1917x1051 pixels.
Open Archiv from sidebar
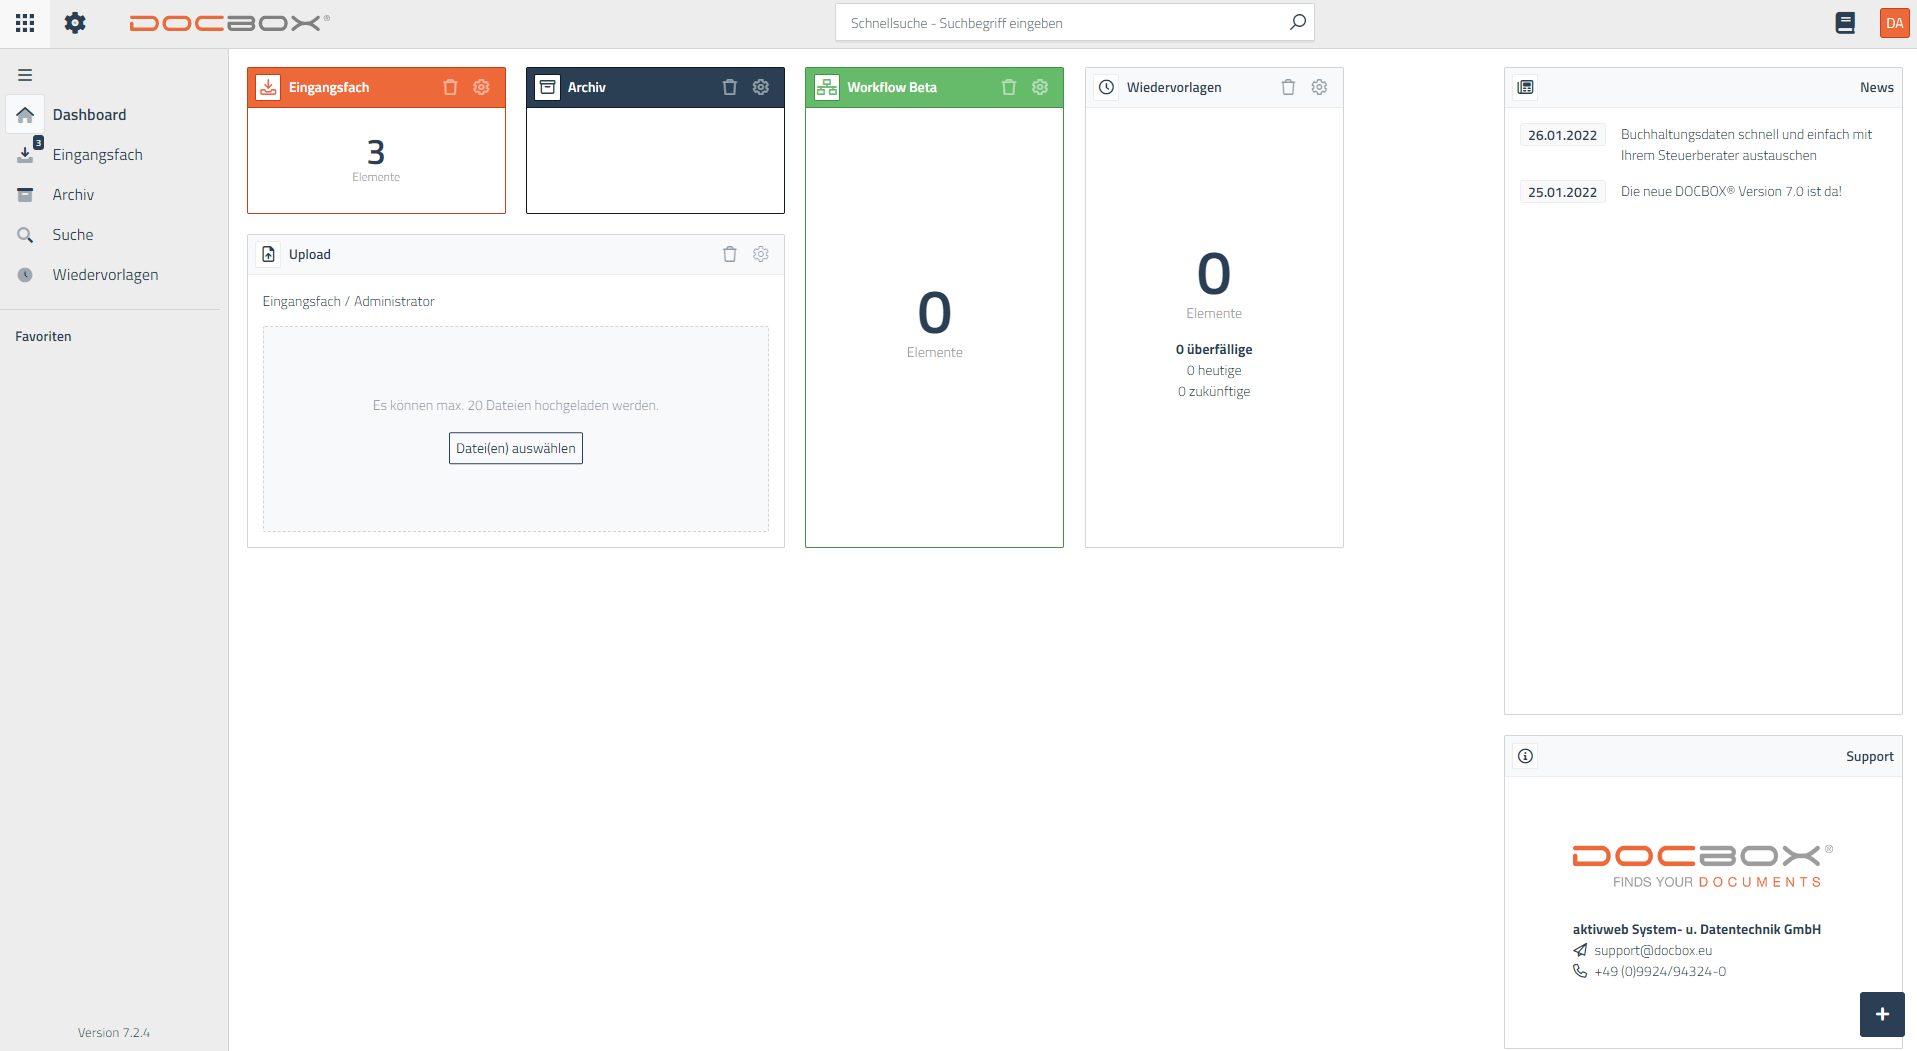pos(73,195)
